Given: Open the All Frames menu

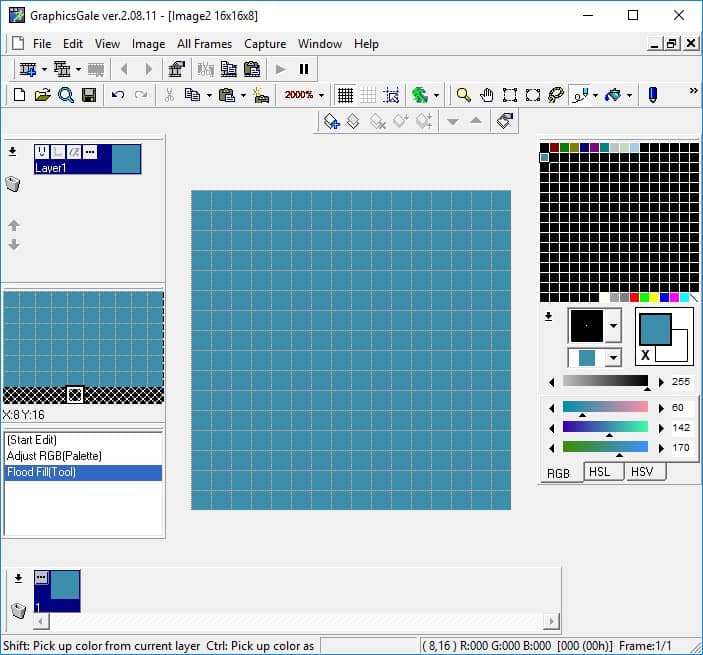Looking at the screenshot, I should tap(204, 44).
